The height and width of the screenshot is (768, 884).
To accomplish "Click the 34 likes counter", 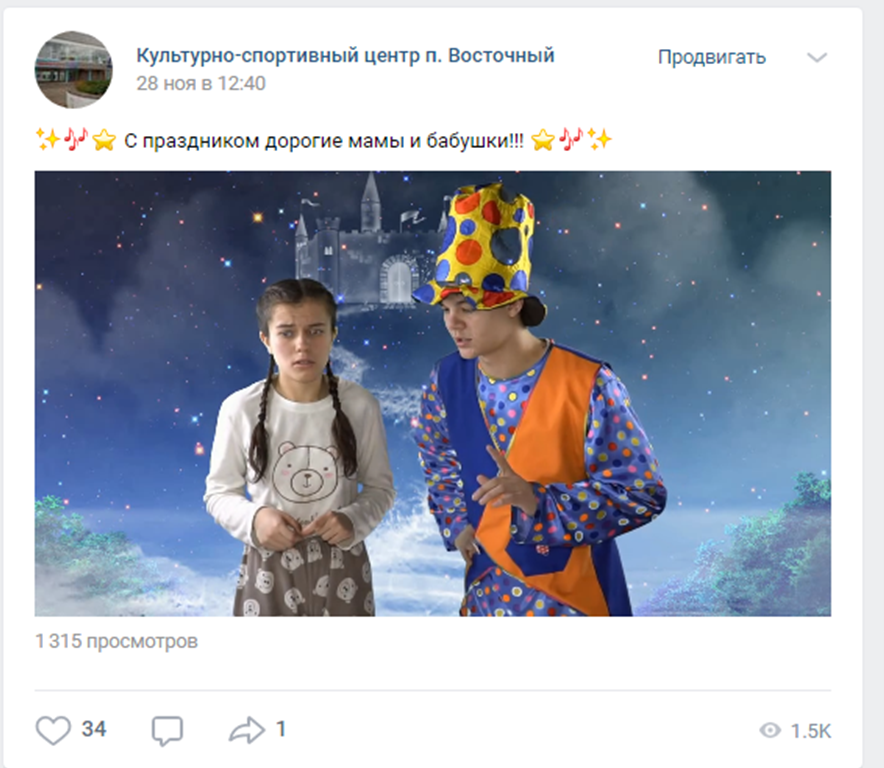I will pyautogui.click(x=94, y=729).
